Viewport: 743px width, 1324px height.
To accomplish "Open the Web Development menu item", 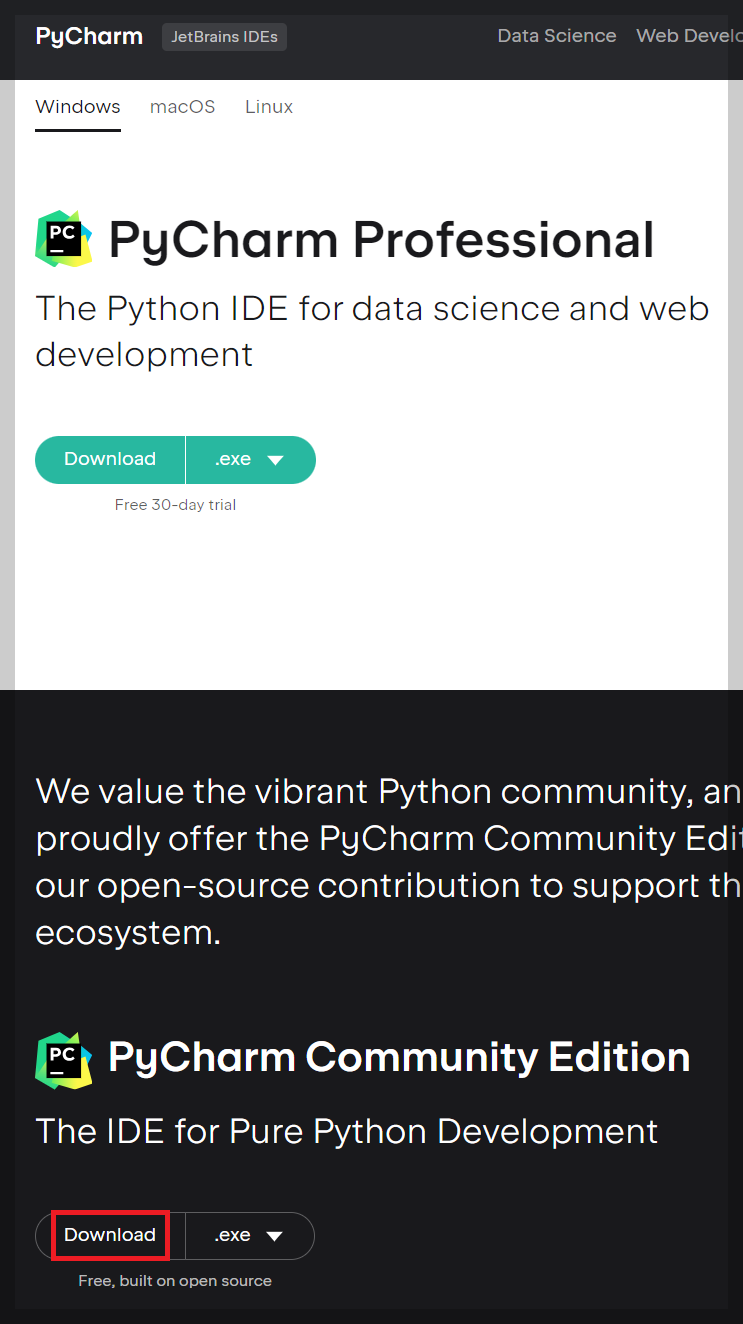I will coord(689,36).
